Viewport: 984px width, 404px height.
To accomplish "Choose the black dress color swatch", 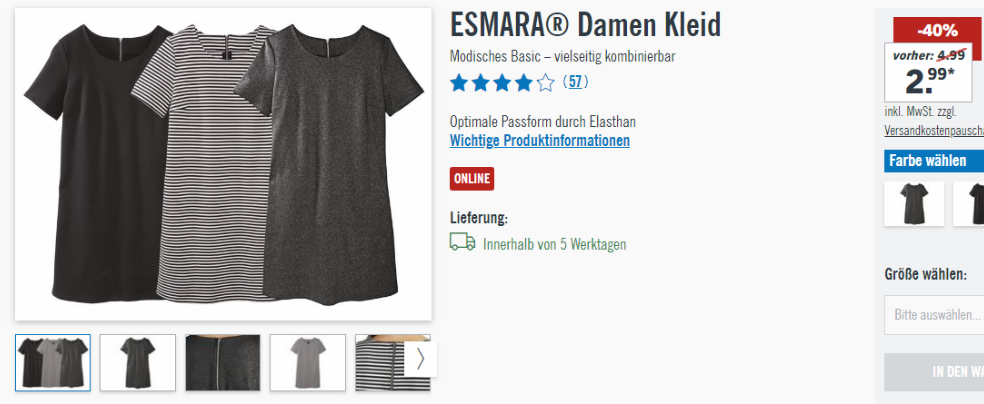I will click(969, 204).
